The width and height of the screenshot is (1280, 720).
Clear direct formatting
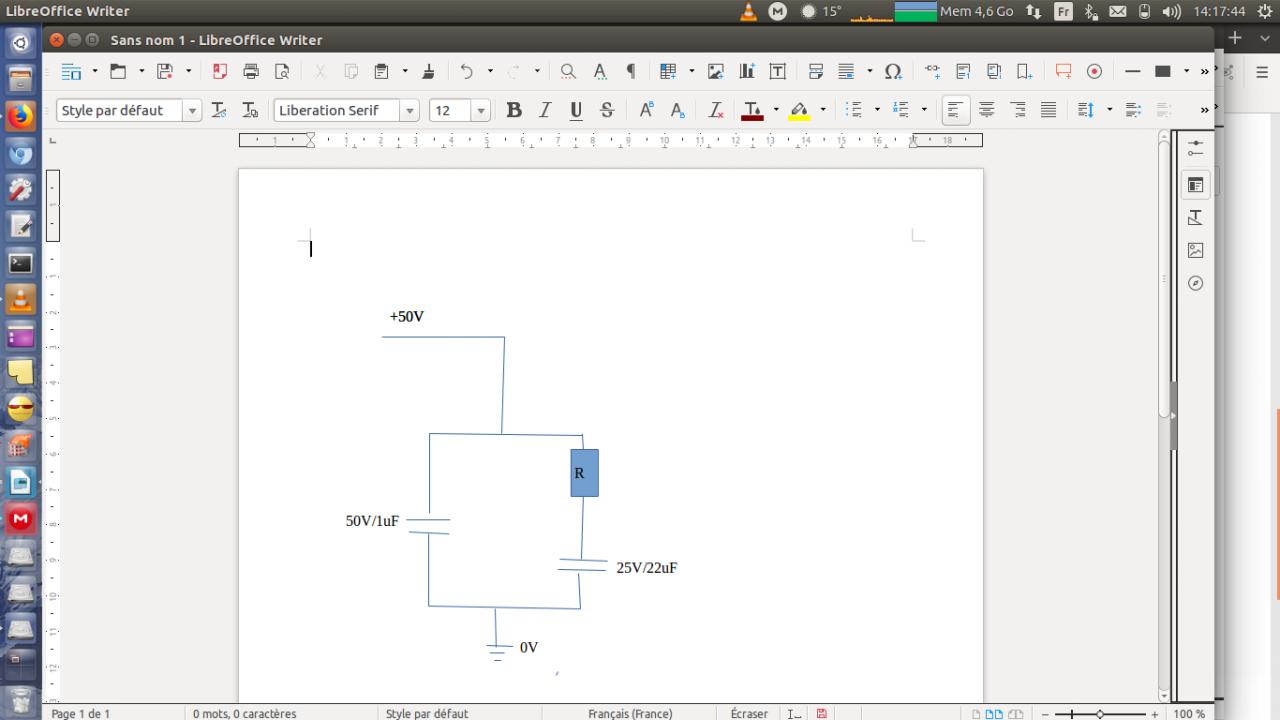[x=716, y=110]
